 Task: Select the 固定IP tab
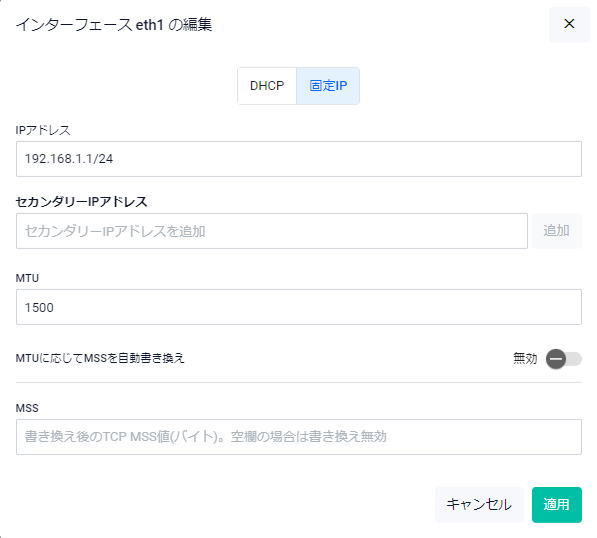328,86
